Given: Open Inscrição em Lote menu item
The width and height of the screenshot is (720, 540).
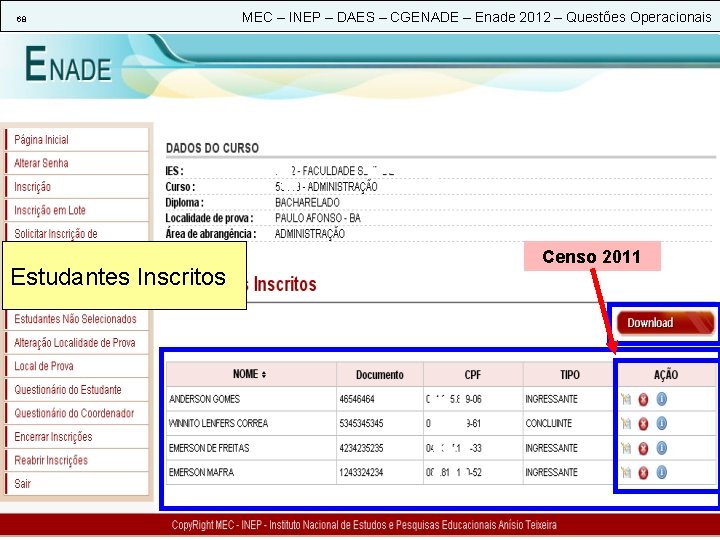Looking at the screenshot, I should click(x=50, y=210).
